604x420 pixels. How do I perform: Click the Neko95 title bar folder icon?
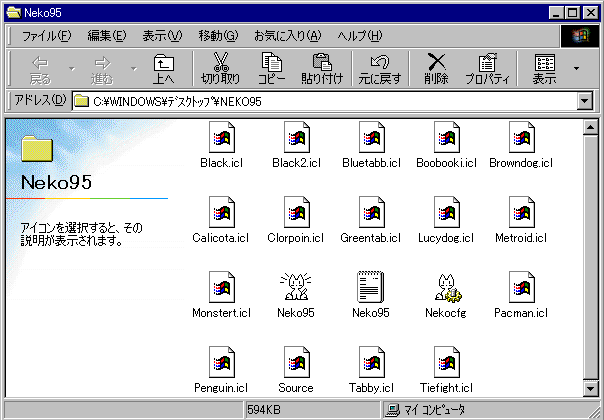tap(13, 12)
